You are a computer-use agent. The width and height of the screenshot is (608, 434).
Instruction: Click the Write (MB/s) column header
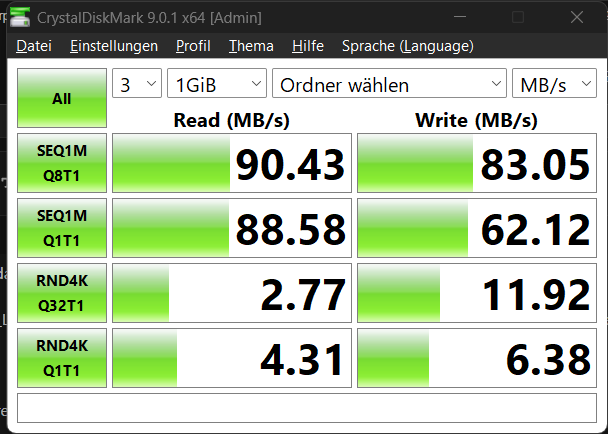(477, 120)
